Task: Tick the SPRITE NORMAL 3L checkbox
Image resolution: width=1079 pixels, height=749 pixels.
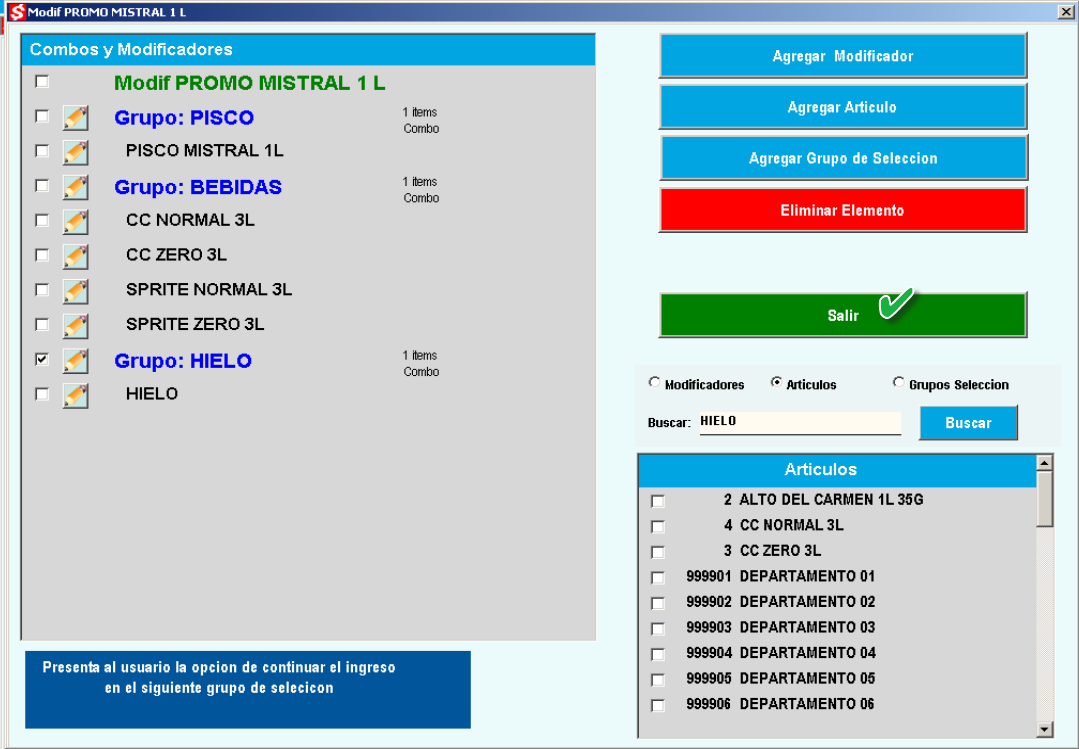Action: tap(42, 289)
